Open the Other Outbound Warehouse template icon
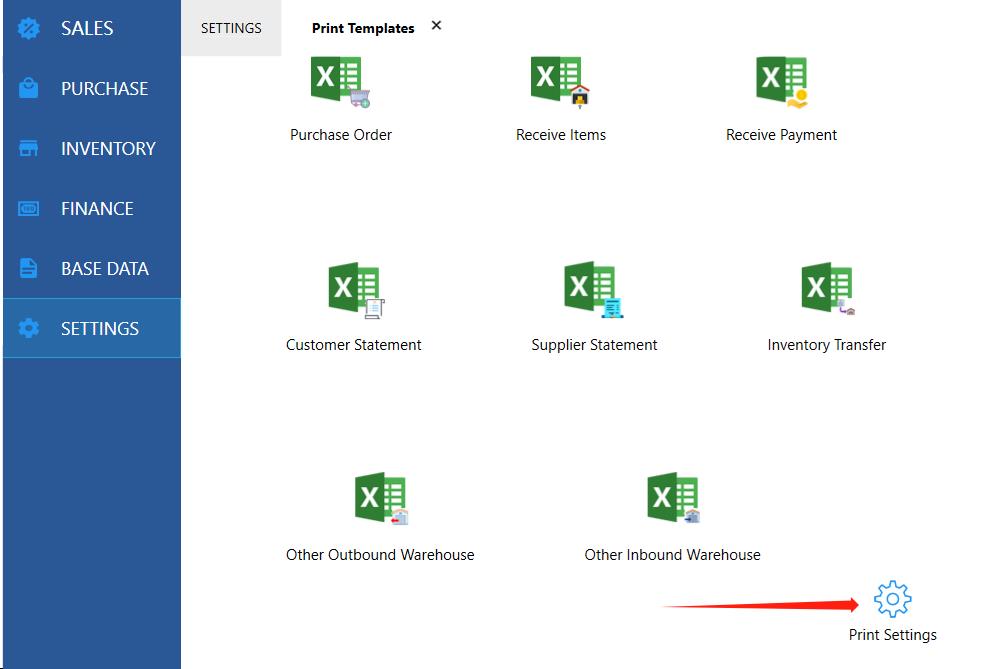990x669 pixels. [381, 498]
